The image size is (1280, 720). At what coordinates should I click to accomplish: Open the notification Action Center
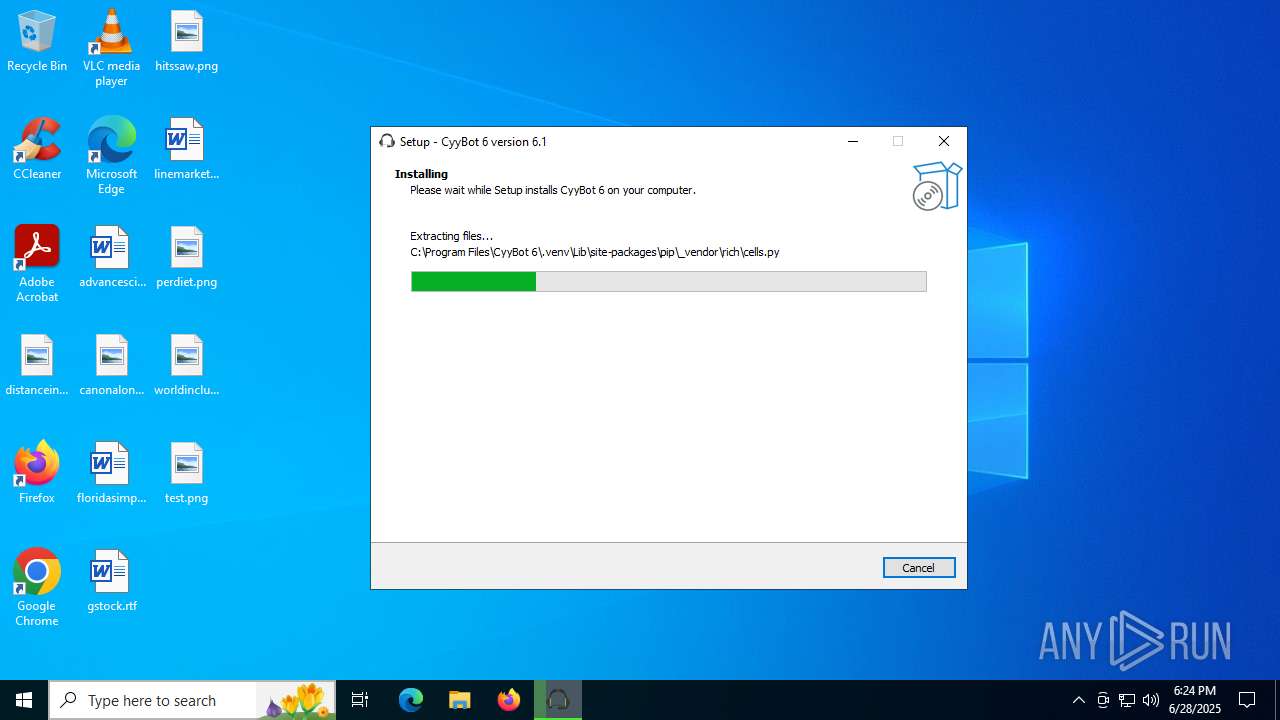coord(1247,700)
